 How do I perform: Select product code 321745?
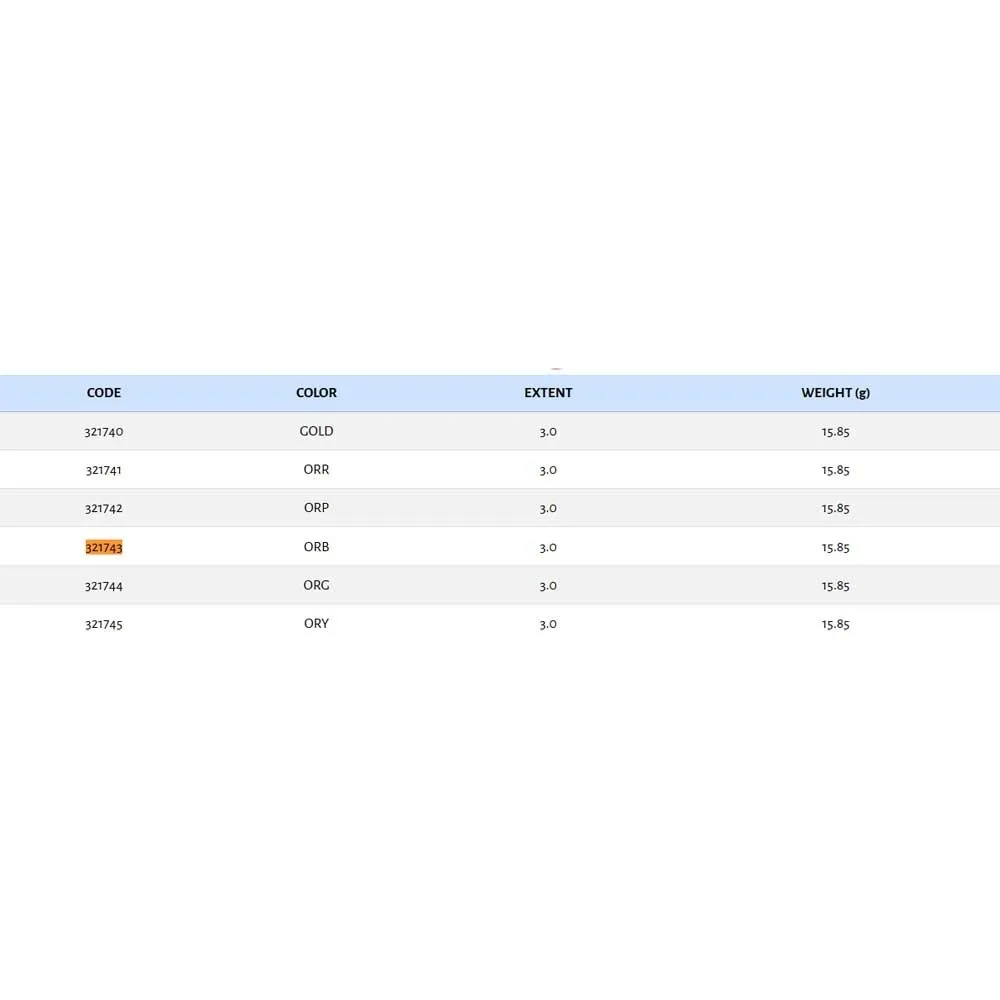(x=104, y=624)
